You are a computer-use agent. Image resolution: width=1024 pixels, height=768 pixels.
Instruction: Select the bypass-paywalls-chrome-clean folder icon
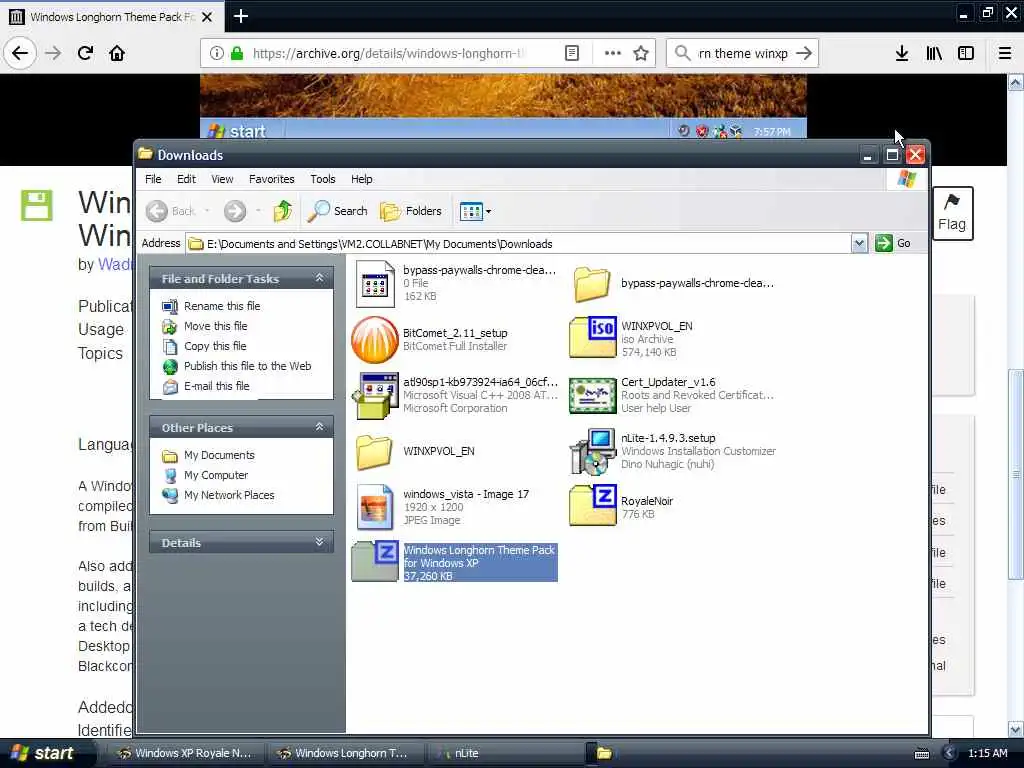tap(592, 284)
